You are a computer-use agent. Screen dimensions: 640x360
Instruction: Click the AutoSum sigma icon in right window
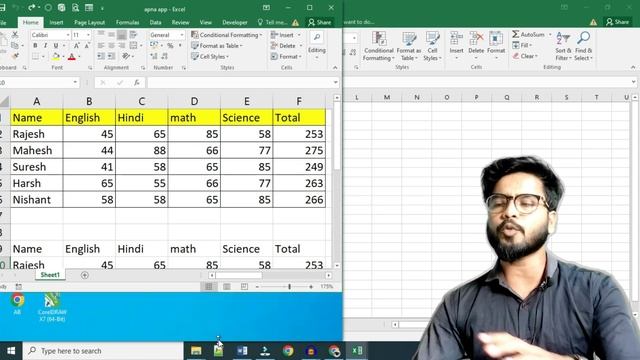pos(516,34)
